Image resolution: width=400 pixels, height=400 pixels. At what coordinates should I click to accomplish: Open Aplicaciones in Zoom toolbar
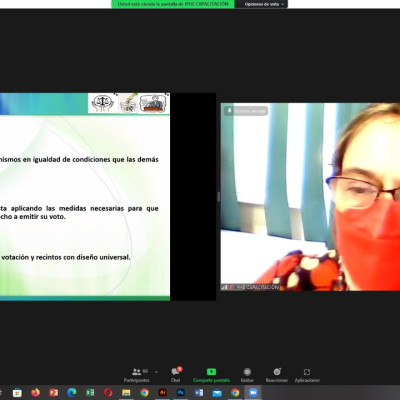[x=307, y=375]
